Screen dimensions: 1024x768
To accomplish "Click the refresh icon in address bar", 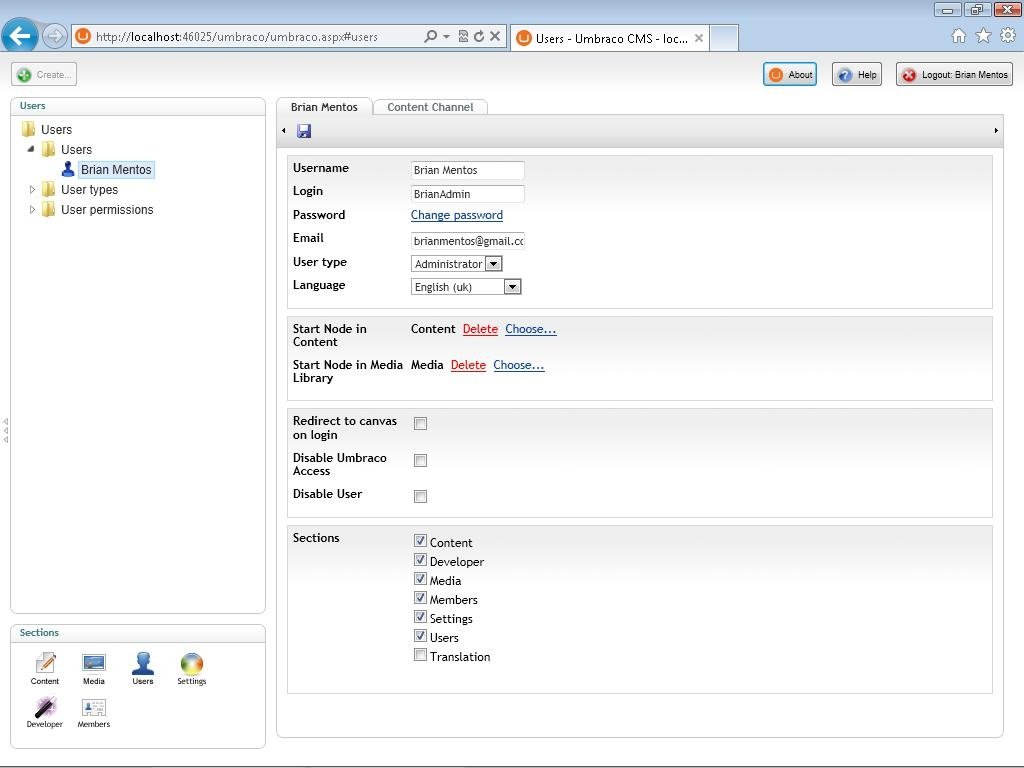I will point(479,37).
